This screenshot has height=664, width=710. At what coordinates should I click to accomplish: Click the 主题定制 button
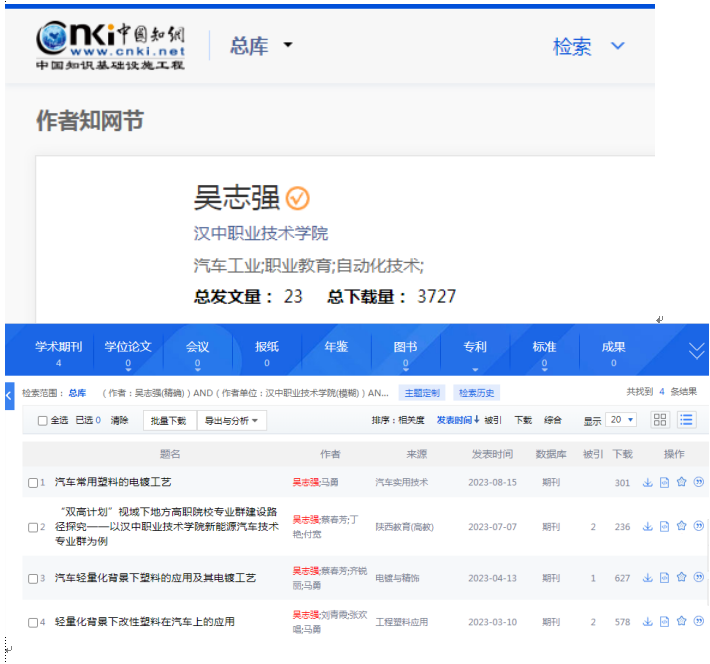click(422, 393)
